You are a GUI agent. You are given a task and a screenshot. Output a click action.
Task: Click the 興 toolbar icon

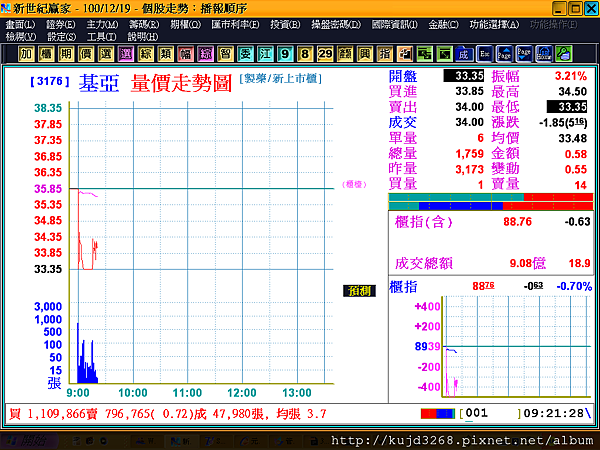click(x=365, y=54)
